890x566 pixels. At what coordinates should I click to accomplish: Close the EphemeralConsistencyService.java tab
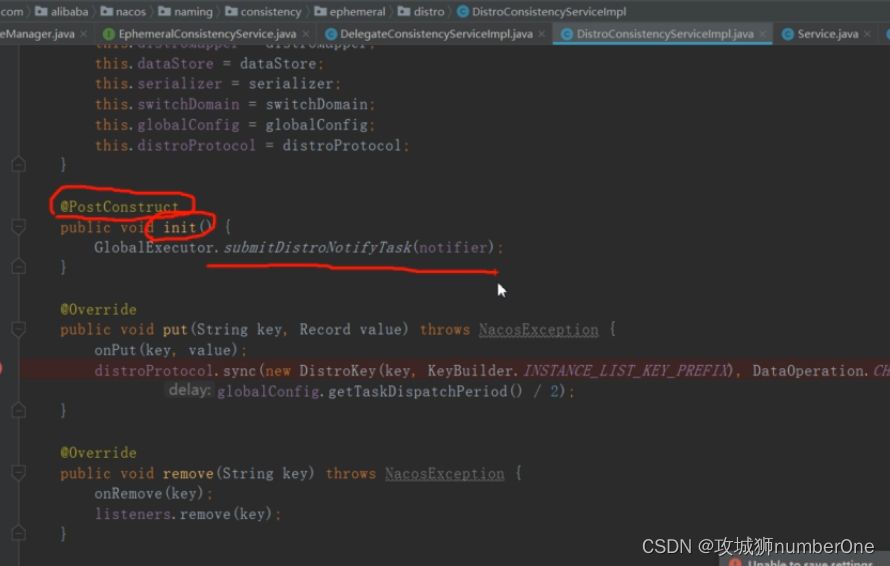(306, 34)
